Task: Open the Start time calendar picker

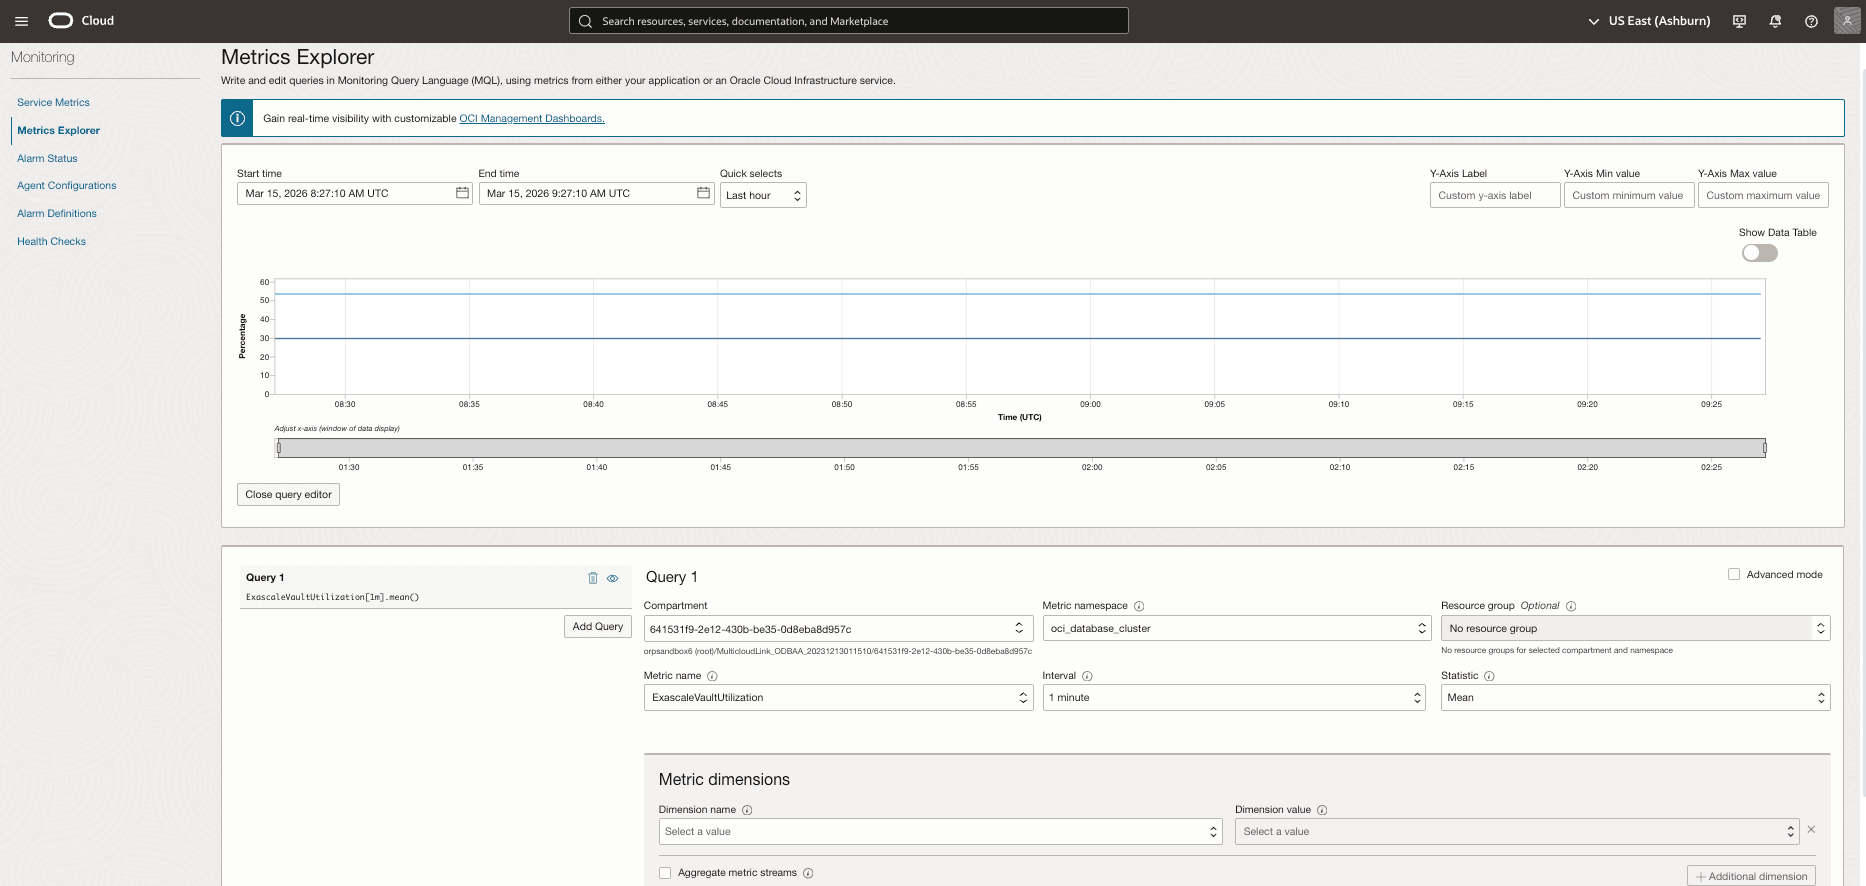Action: pyautogui.click(x=462, y=193)
